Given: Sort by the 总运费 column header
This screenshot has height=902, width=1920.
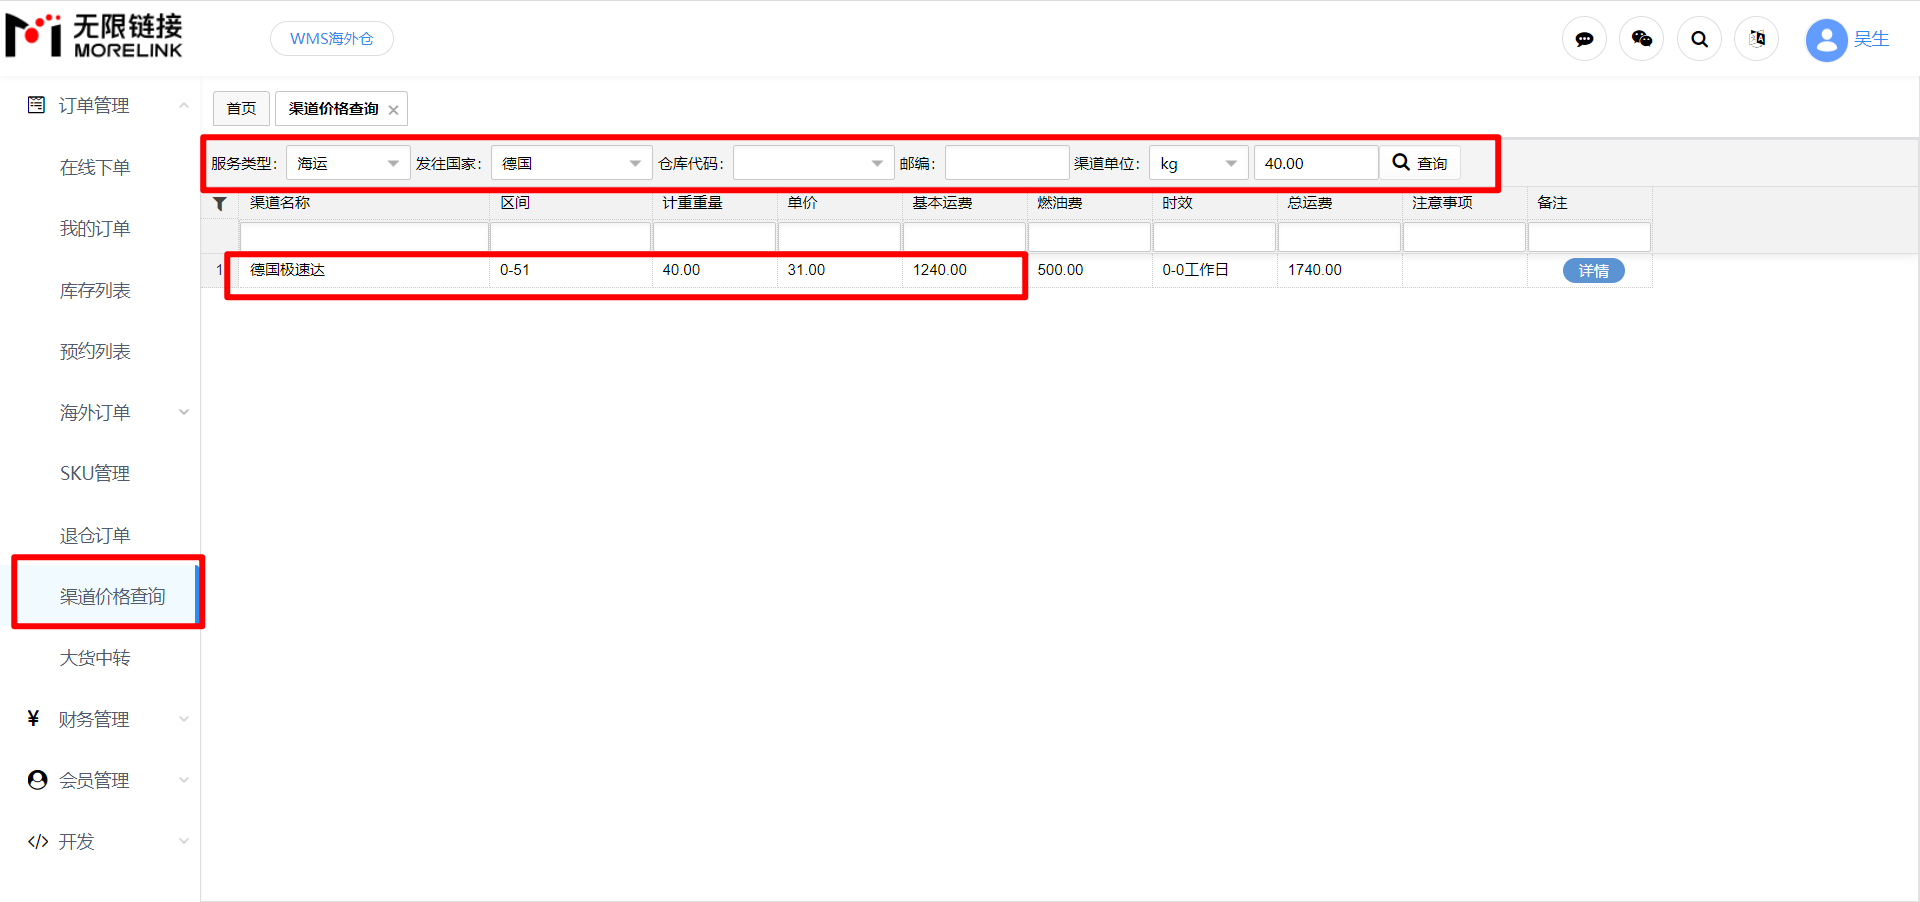Looking at the screenshot, I should click(1339, 203).
